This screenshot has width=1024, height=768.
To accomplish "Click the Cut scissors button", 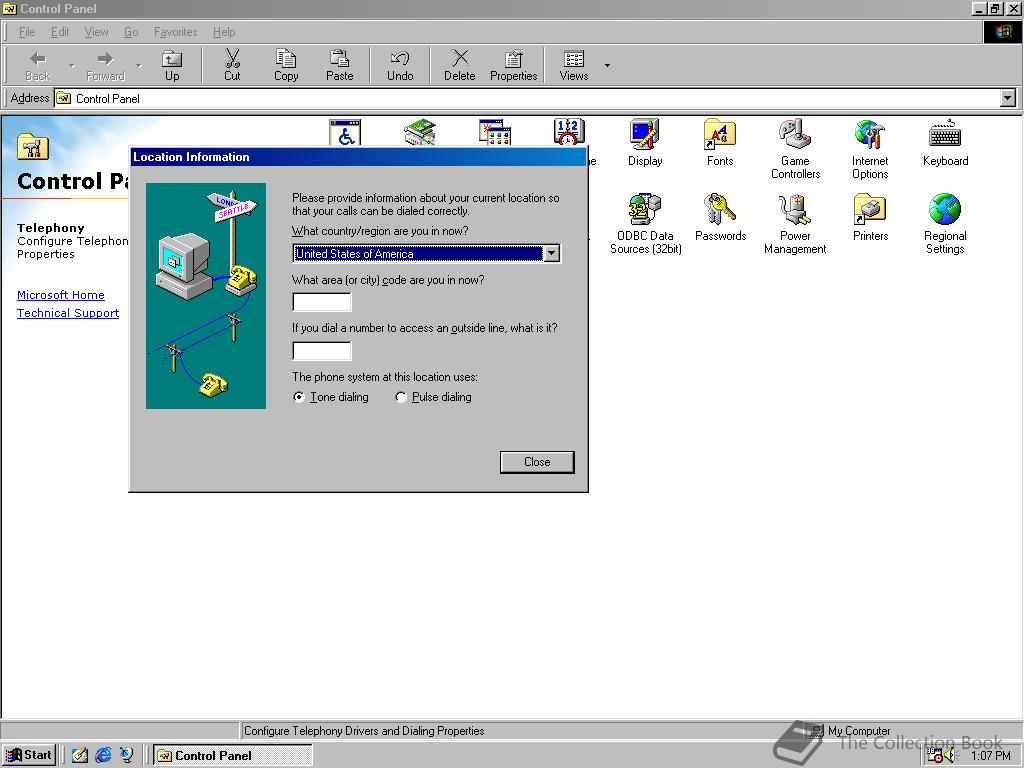I will [232, 66].
